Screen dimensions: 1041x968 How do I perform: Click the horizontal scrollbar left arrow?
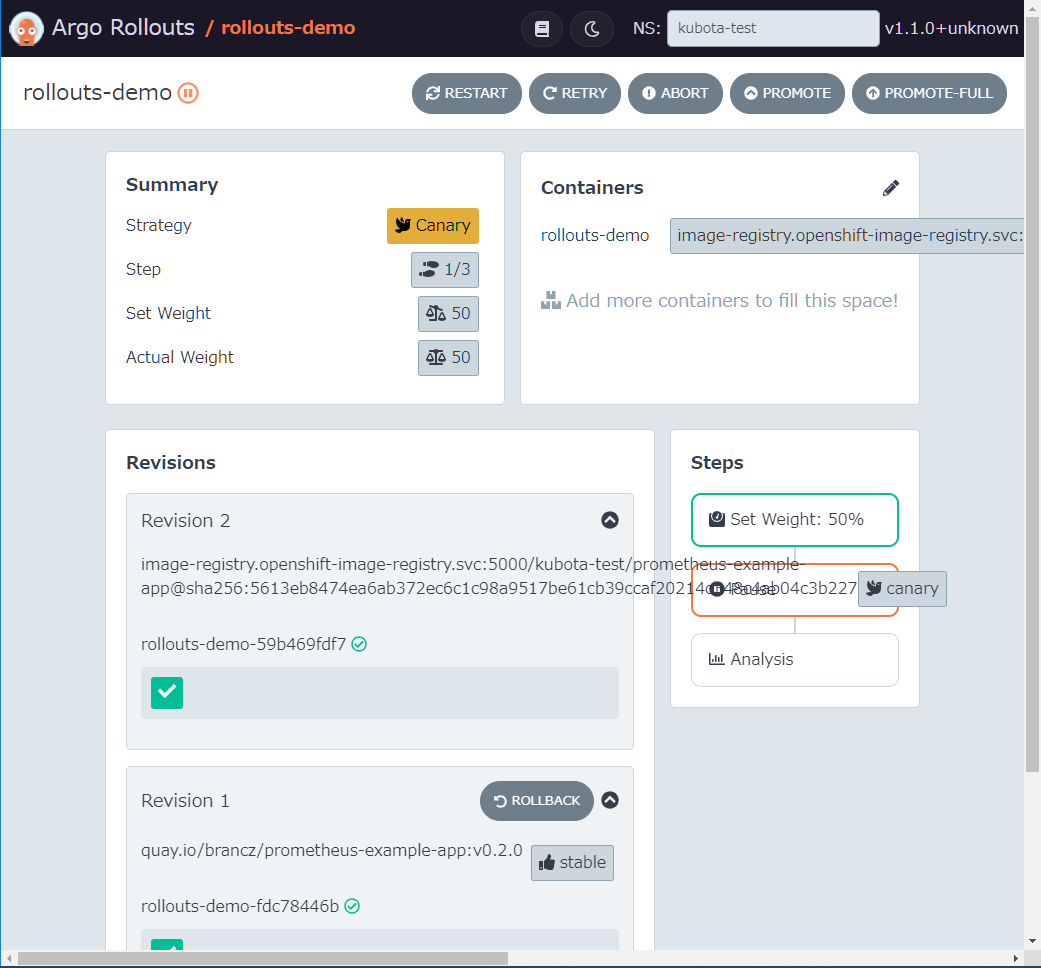(x=9, y=959)
